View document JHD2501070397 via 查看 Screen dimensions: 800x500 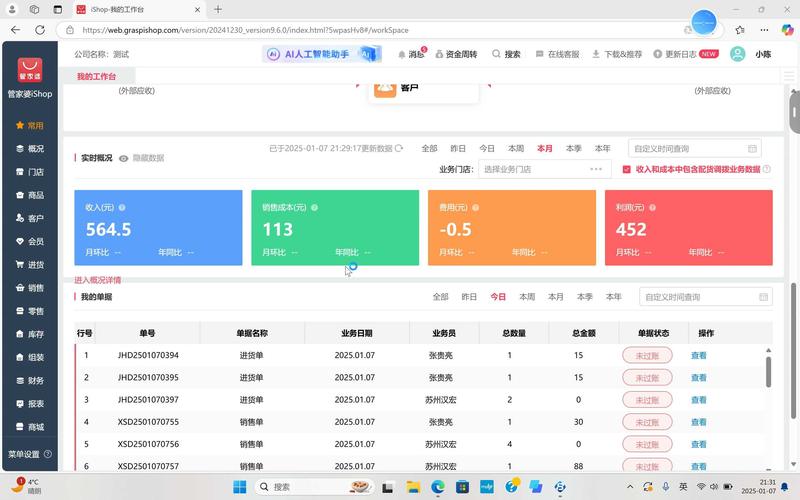(698, 400)
